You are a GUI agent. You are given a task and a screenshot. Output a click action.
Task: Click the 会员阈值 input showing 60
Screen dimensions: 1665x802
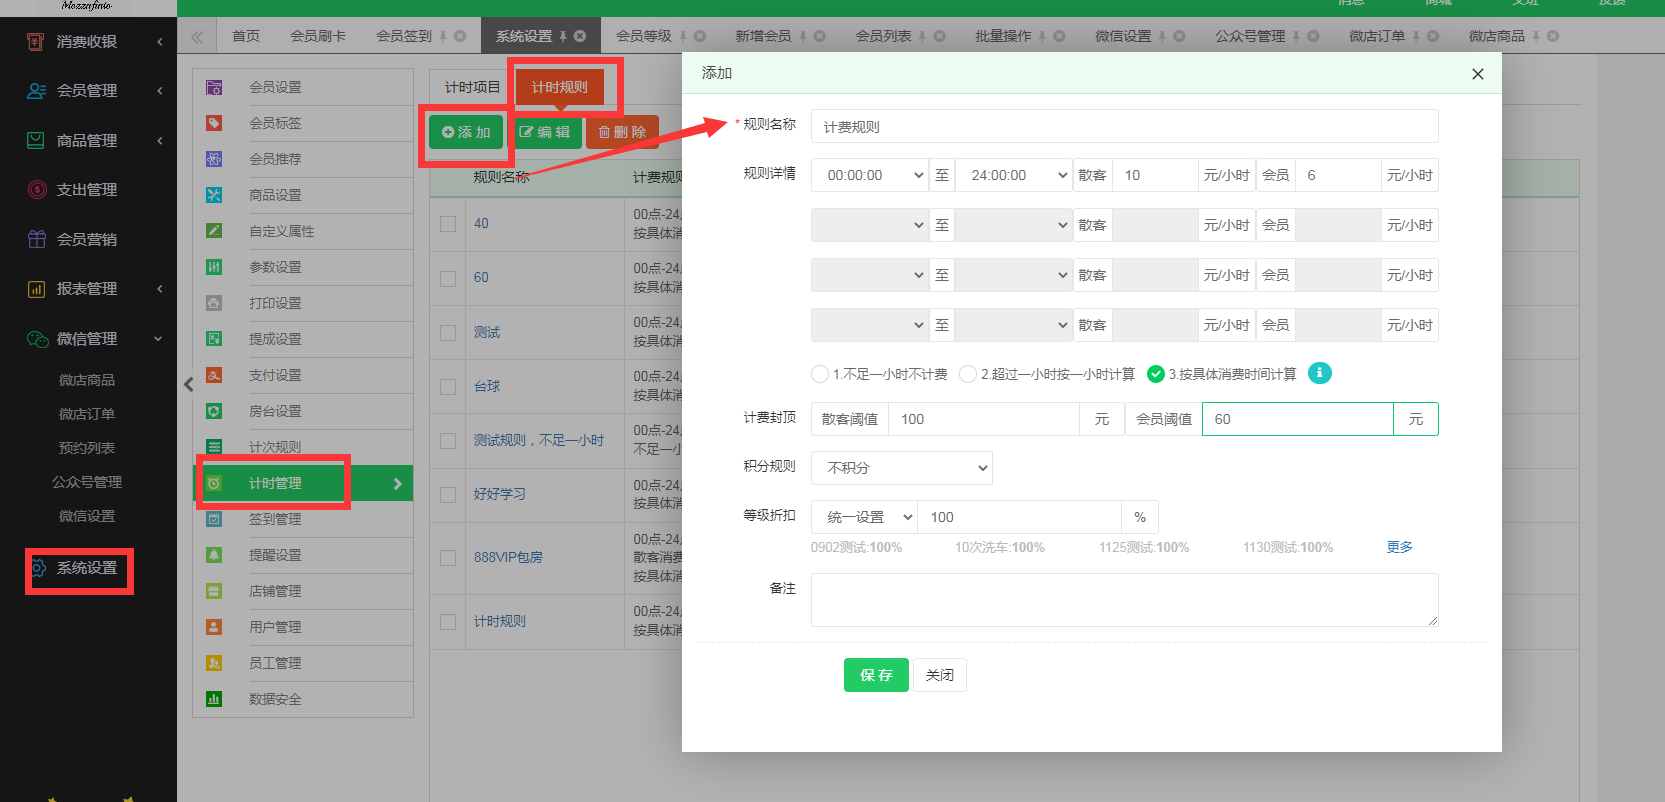pyautogui.click(x=1297, y=419)
